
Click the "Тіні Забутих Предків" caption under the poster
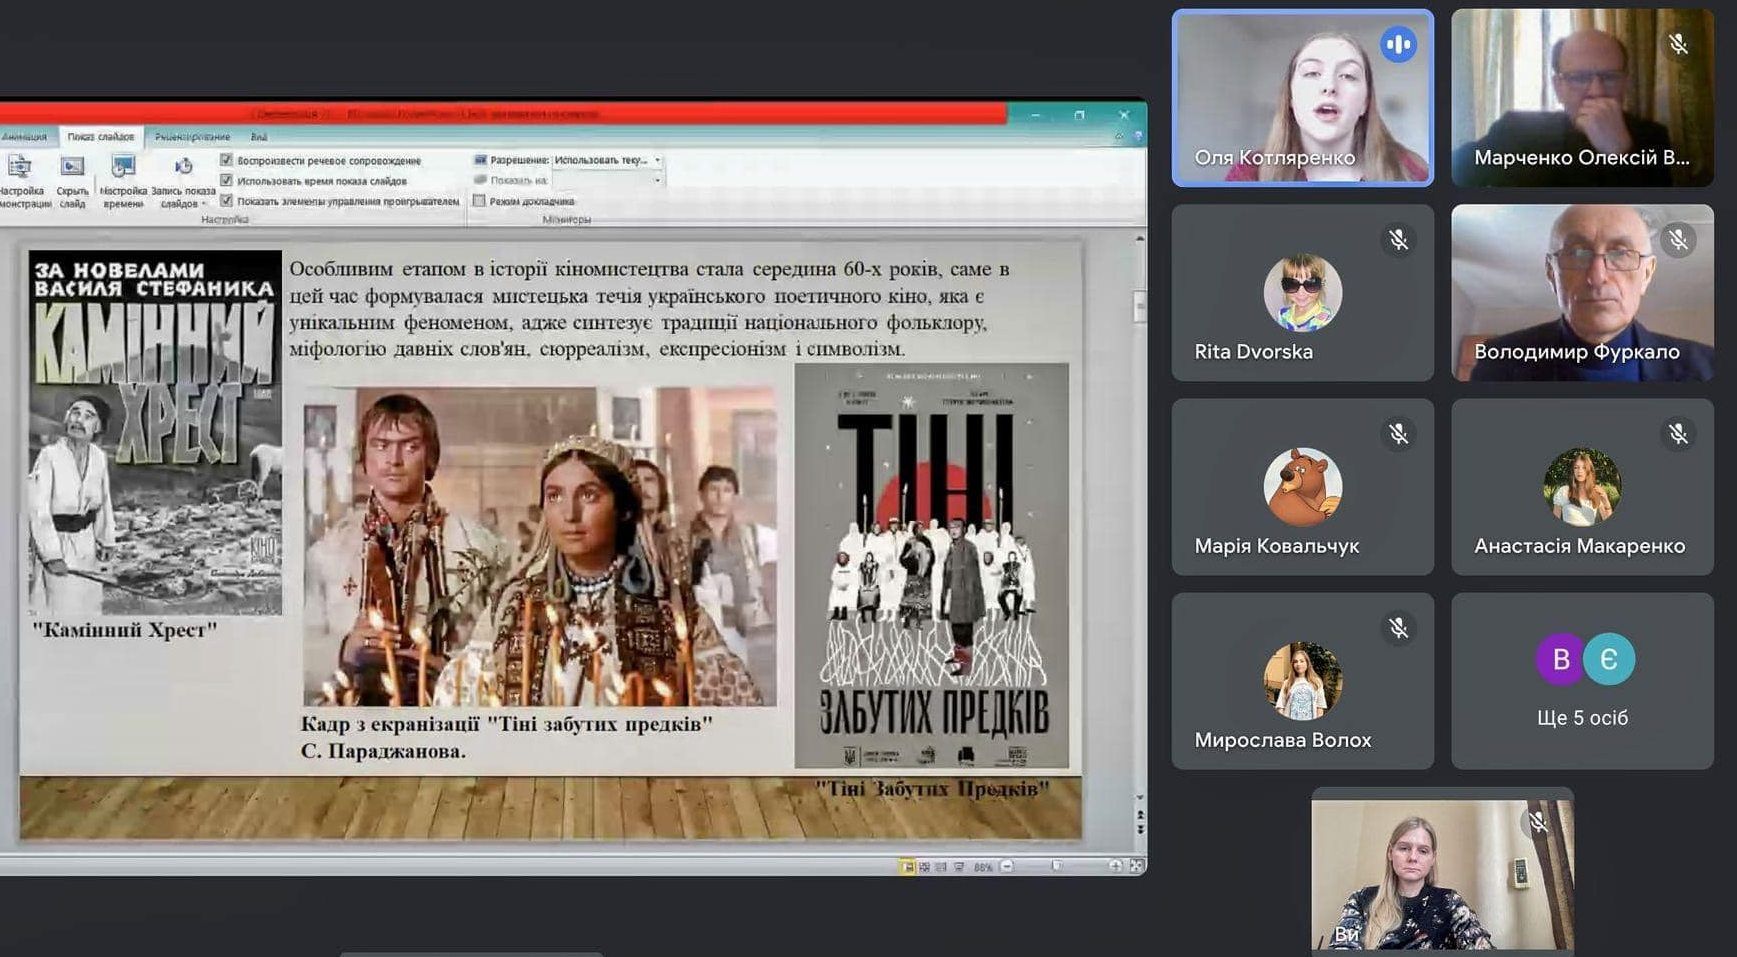pos(932,788)
